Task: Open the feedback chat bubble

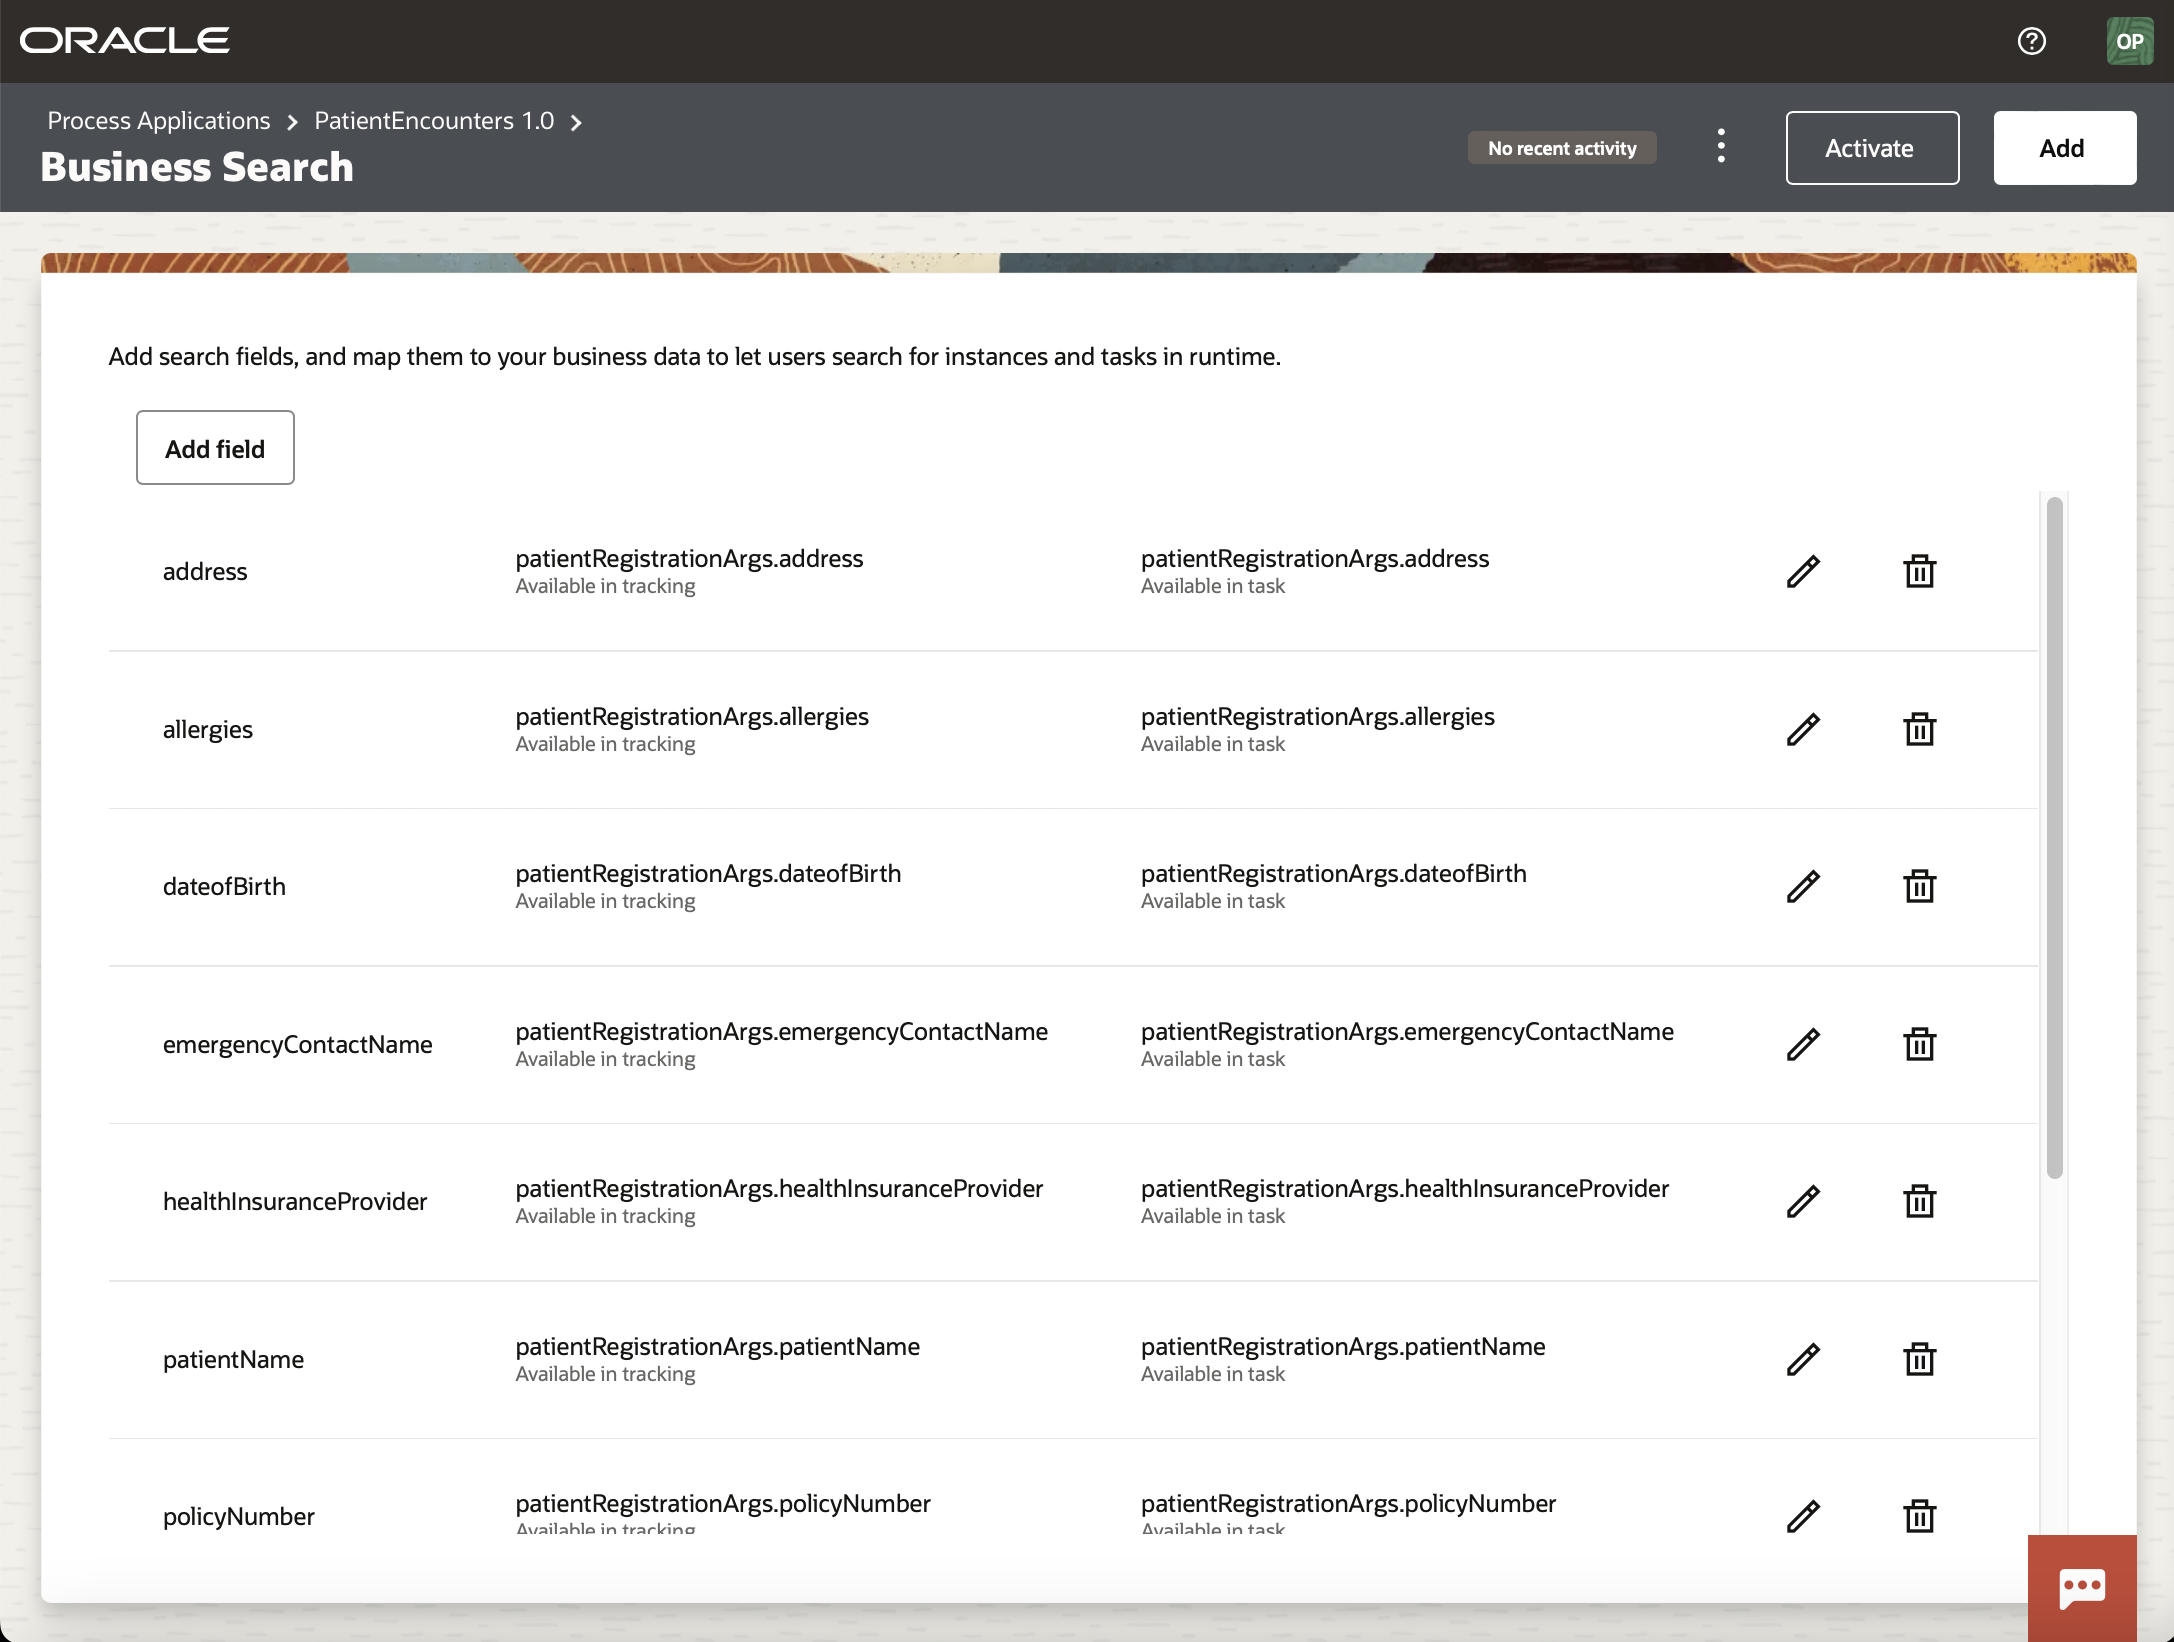Action: click(x=2080, y=1587)
